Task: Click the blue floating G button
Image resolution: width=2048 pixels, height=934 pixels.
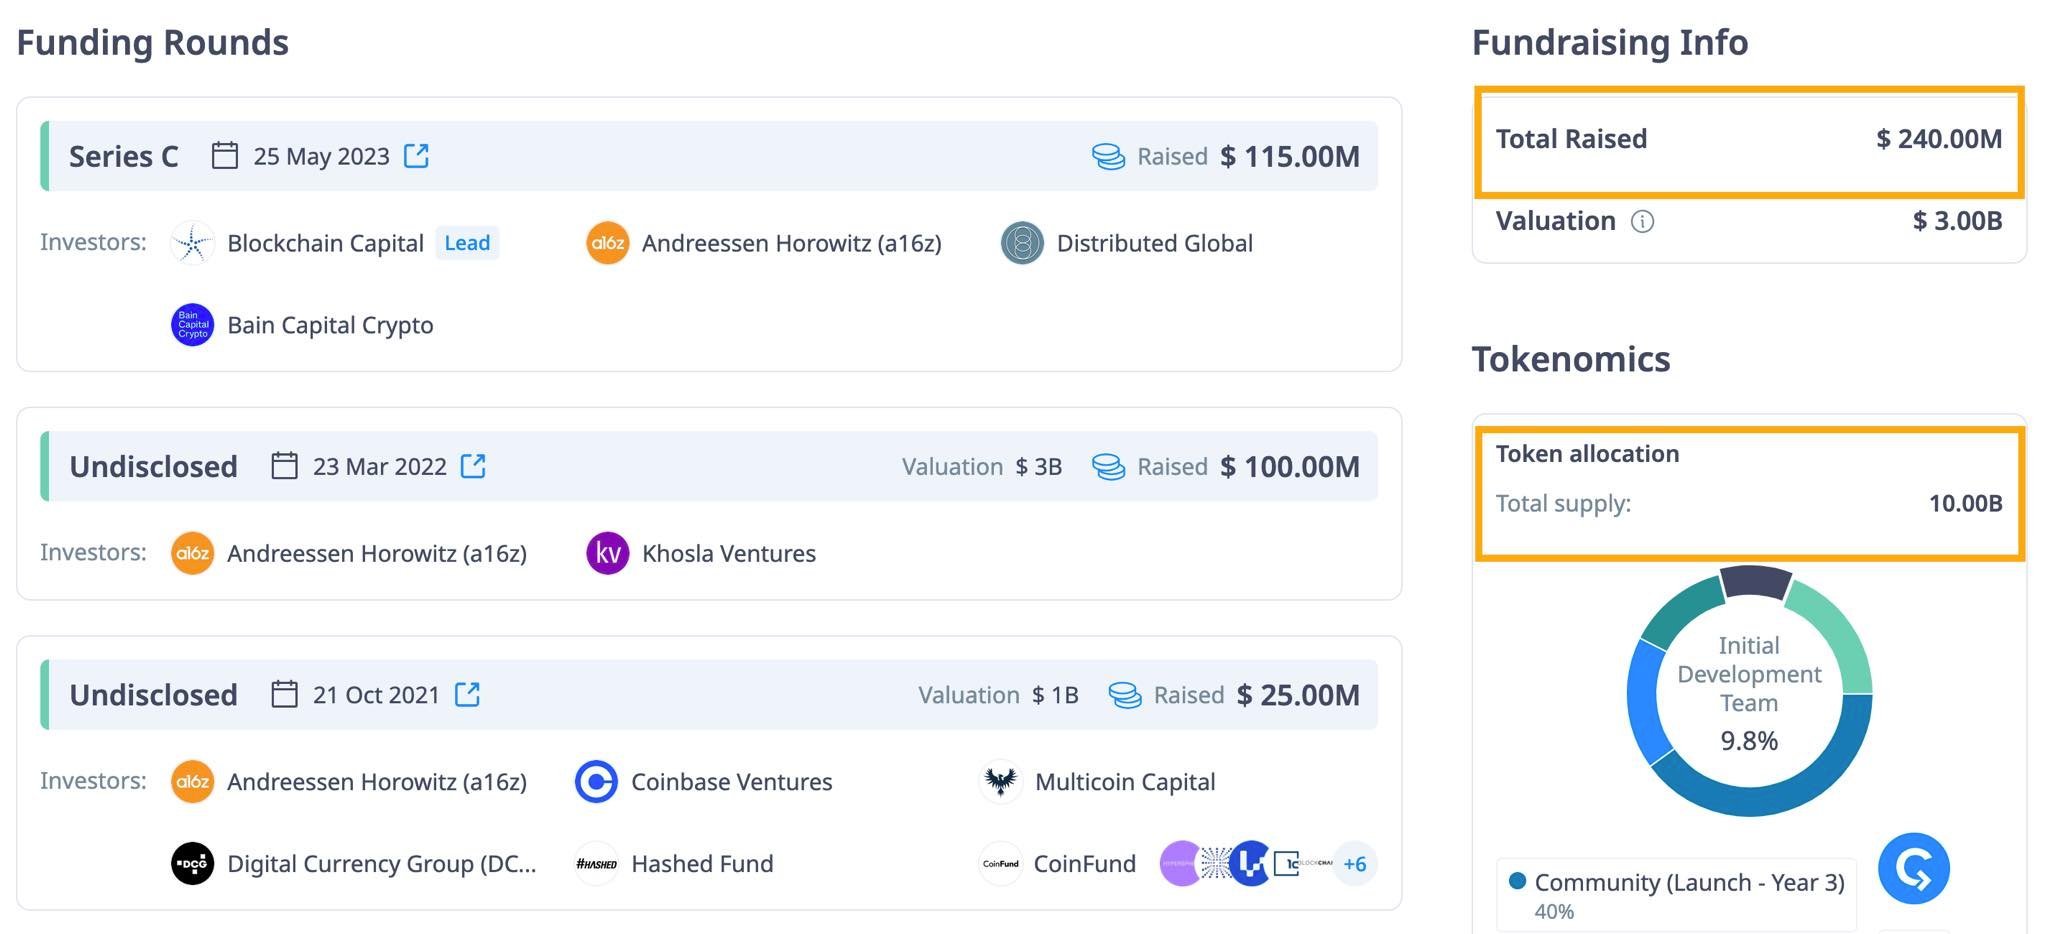Action: click(1913, 868)
